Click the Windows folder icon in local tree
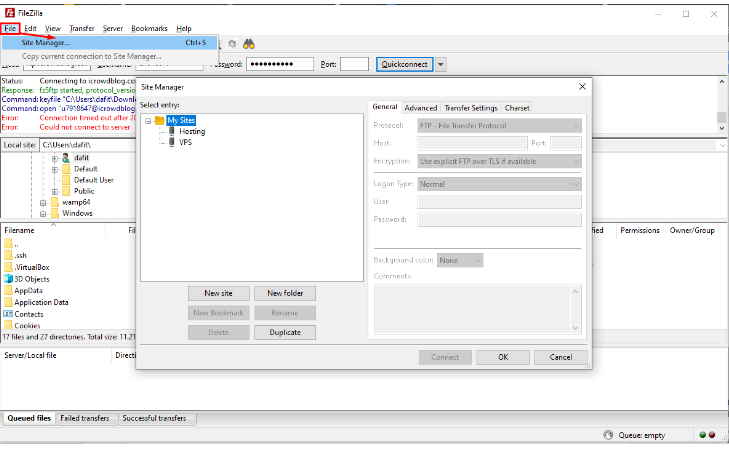The image size is (729, 451). point(55,213)
